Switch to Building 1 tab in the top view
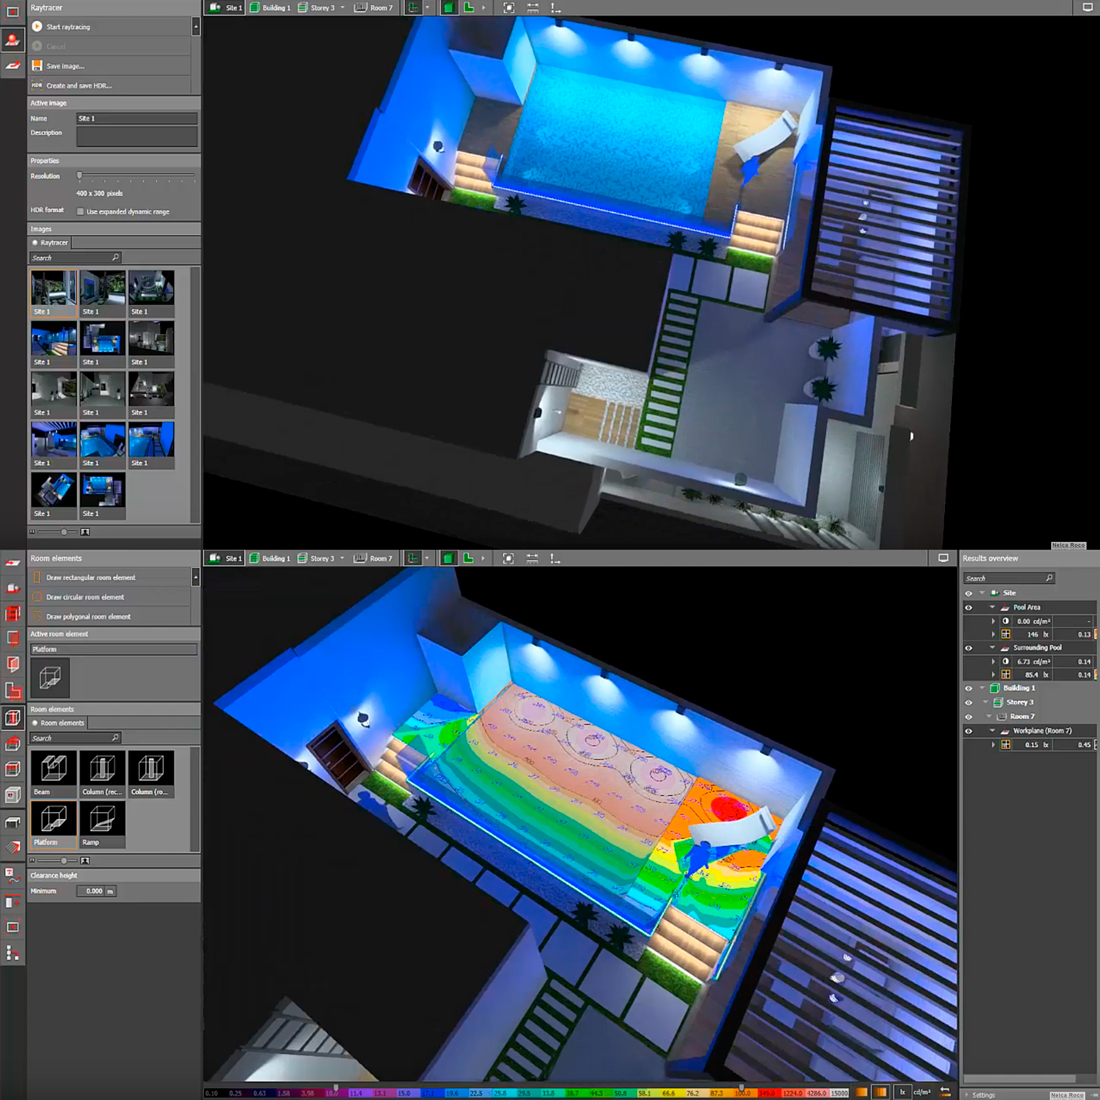Image resolution: width=1100 pixels, height=1100 pixels. point(270,8)
